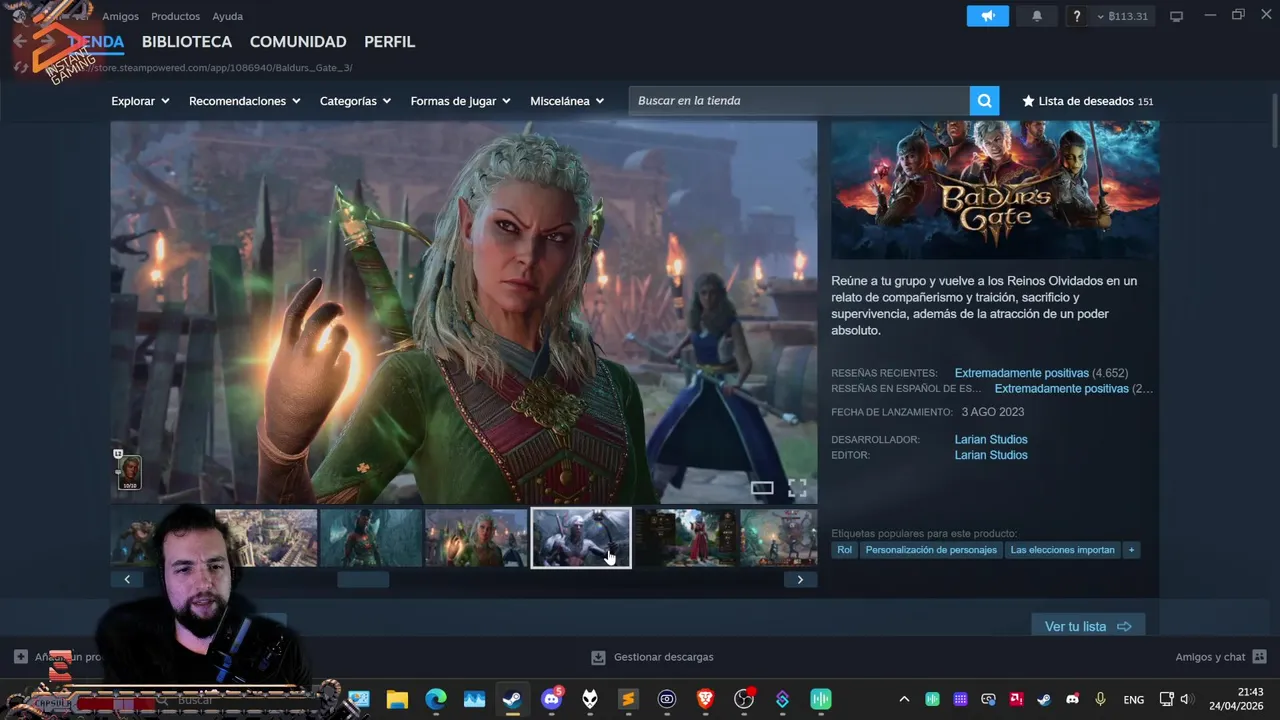Open Sublime Text from the taskbar
Screen dimensions: 1280x720
pyautogui.click(x=628, y=699)
